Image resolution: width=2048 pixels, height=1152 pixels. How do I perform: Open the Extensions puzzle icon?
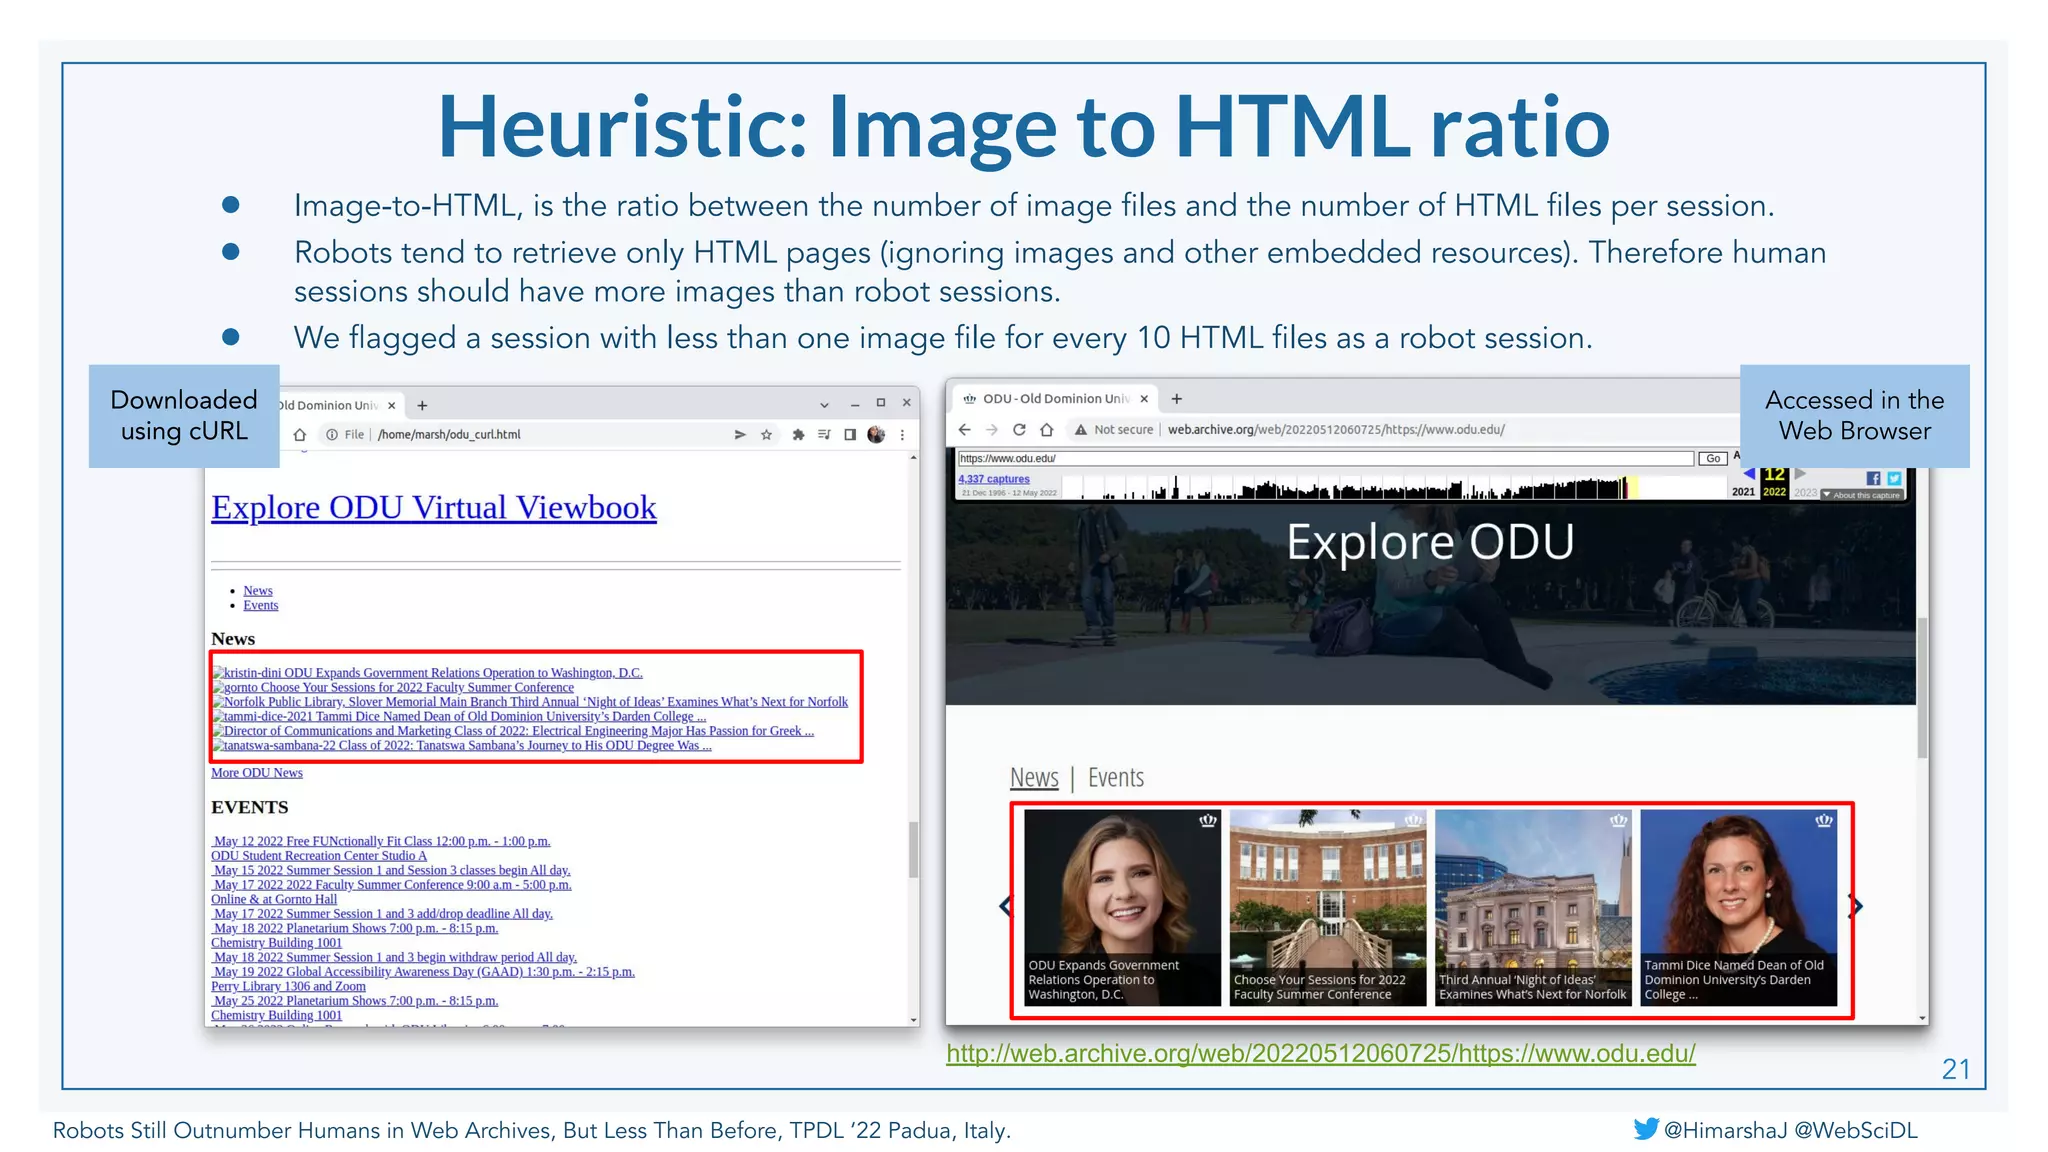[x=798, y=435]
